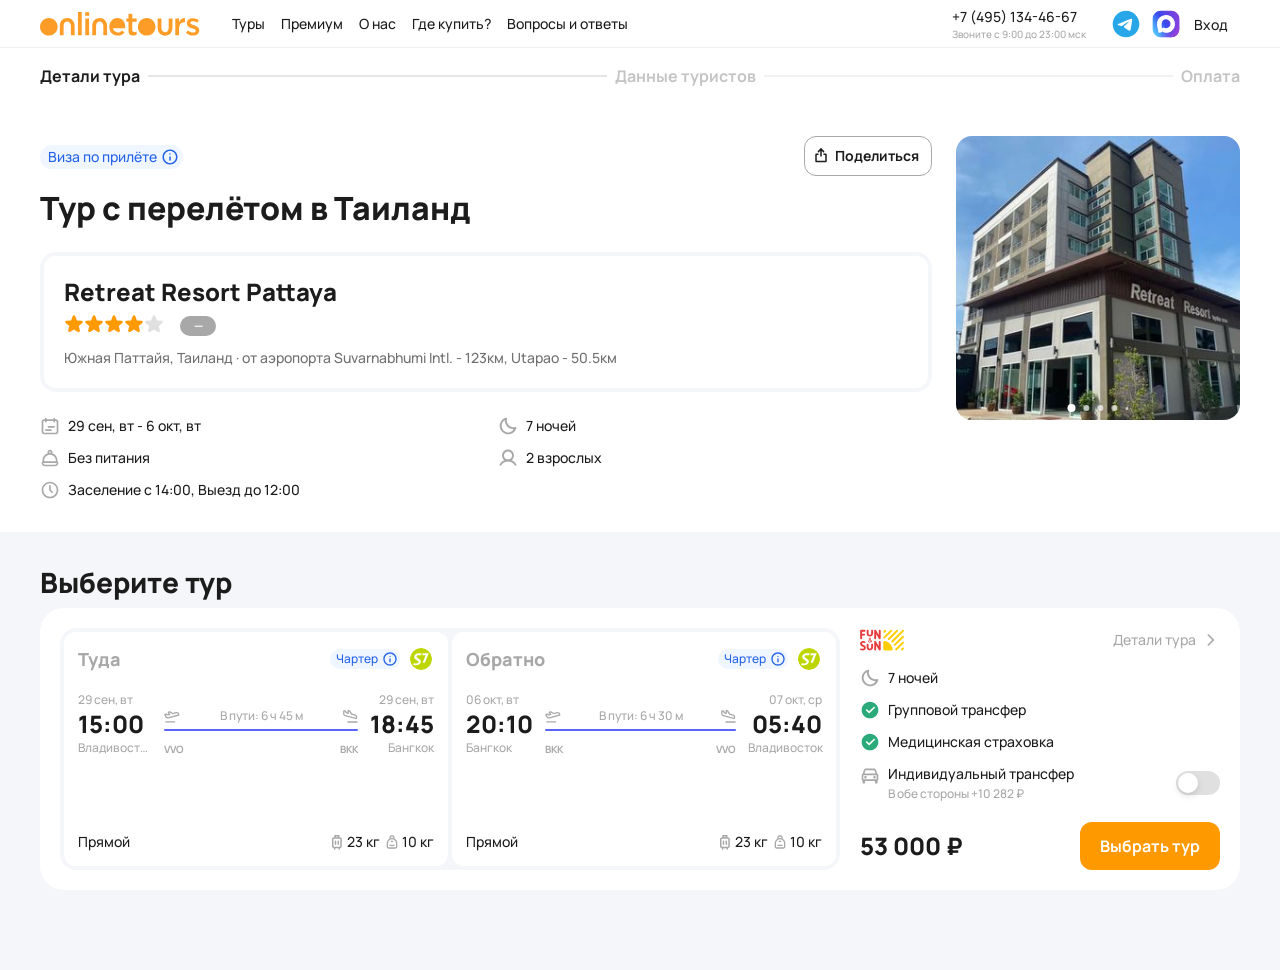The height and width of the screenshot is (970, 1280).
Task: Open Вопросы и ответы page
Action: pos(567,24)
